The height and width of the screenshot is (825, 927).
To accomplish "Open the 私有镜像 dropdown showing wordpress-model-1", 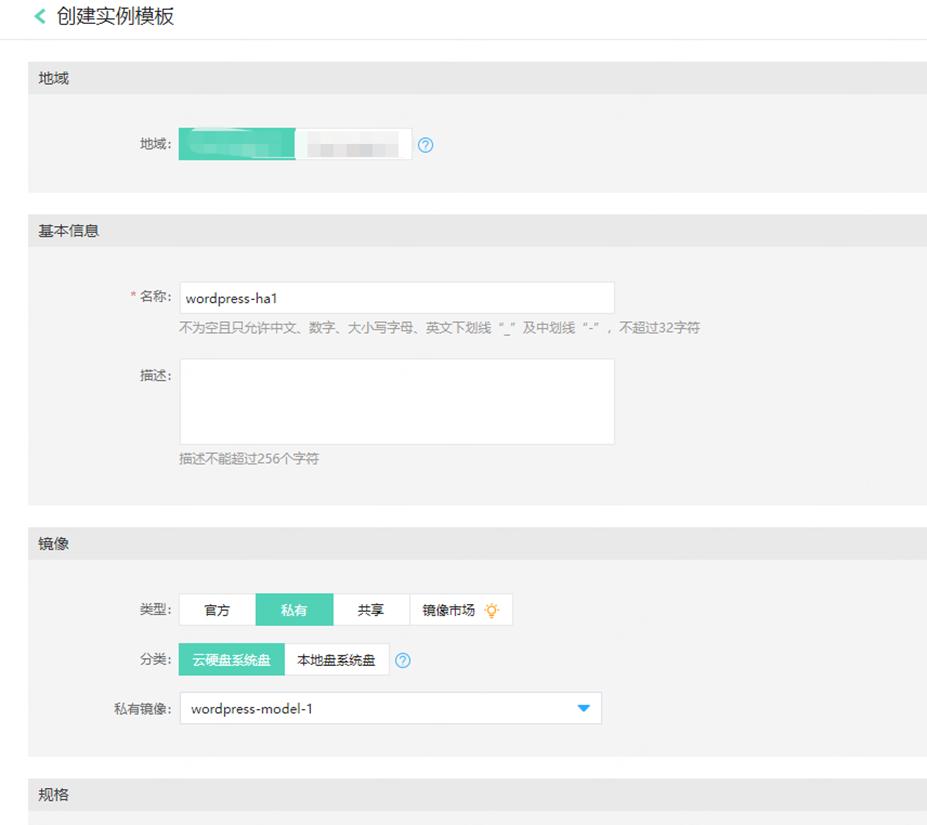I will (x=390, y=708).
